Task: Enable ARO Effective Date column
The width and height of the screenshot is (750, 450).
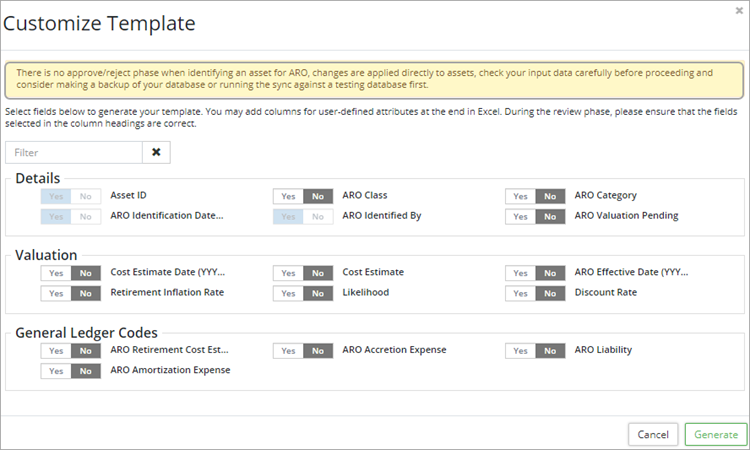Action: point(520,273)
